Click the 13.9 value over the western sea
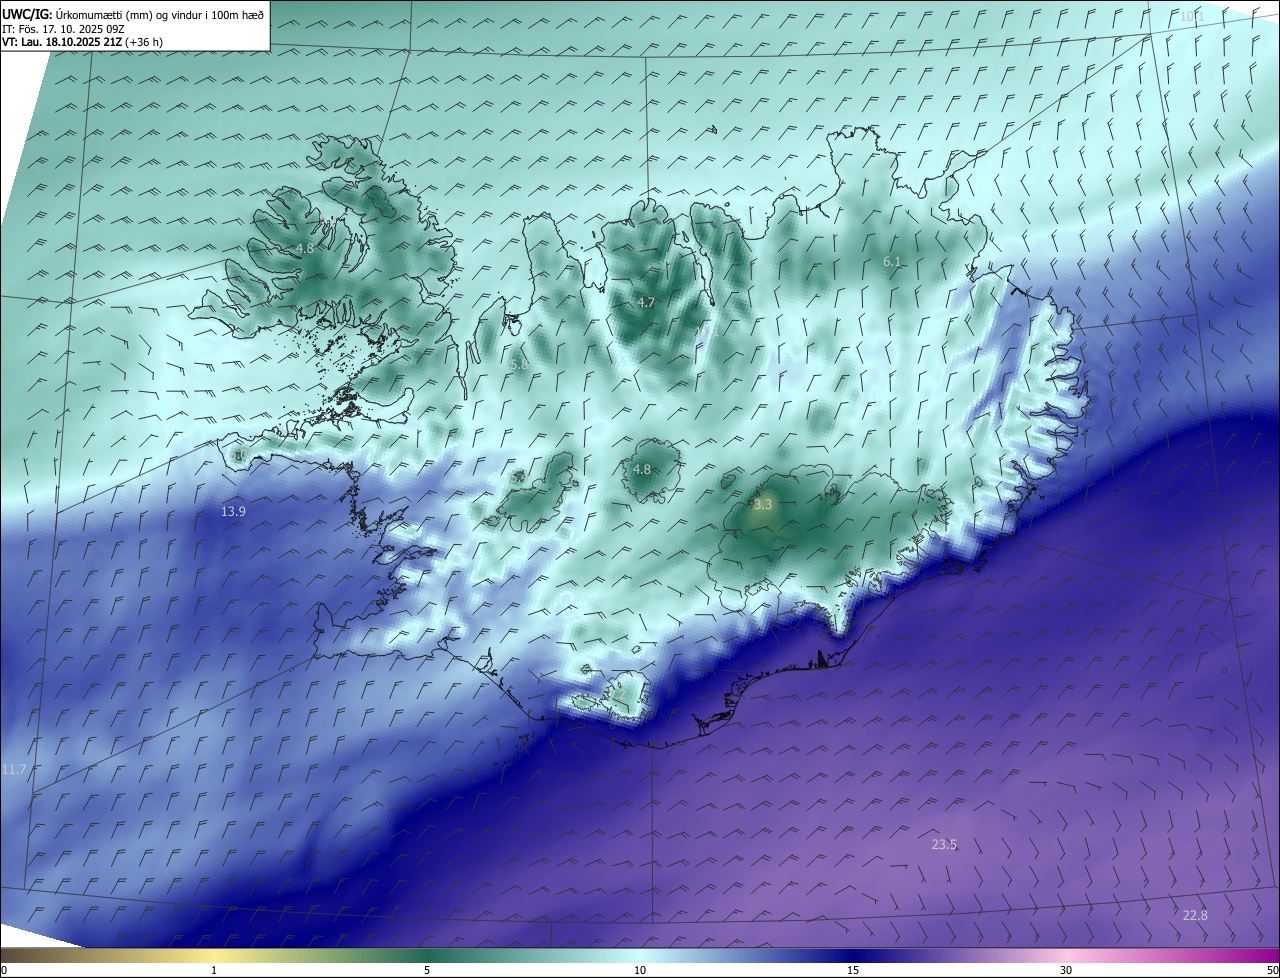The image size is (1280, 978). pos(233,511)
